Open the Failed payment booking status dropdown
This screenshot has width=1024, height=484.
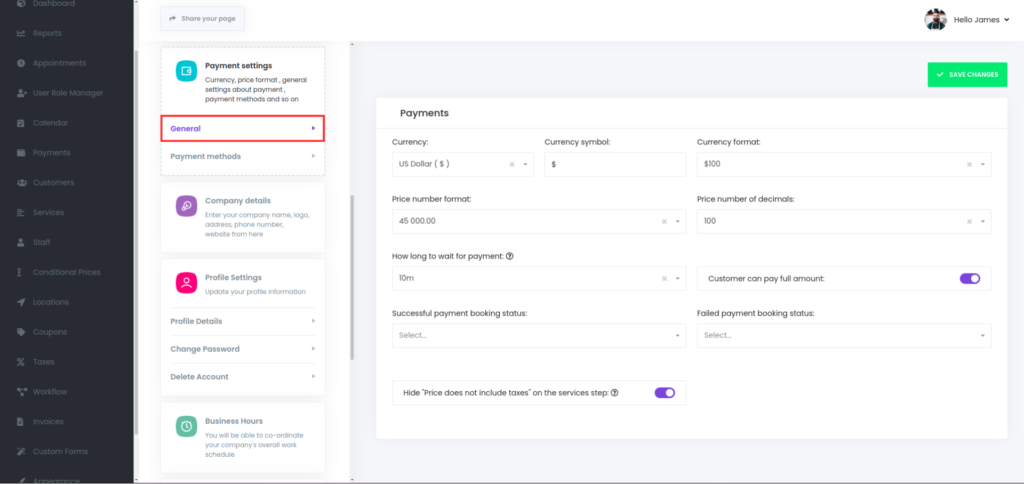click(x=843, y=335)
